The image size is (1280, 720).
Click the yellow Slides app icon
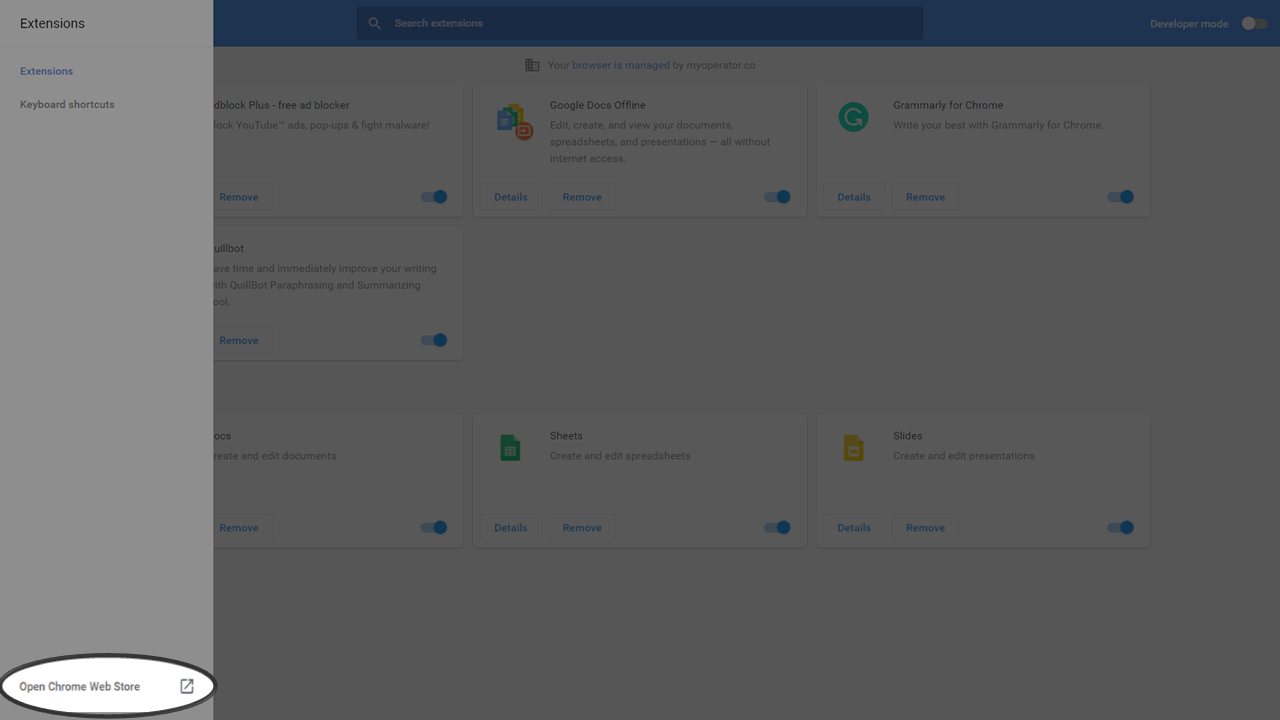(853, 448)
